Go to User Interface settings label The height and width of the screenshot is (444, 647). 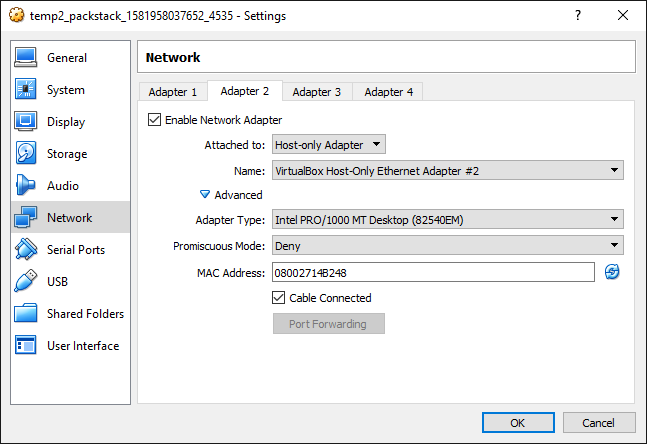pyautogui.click(x=83, y=345)
